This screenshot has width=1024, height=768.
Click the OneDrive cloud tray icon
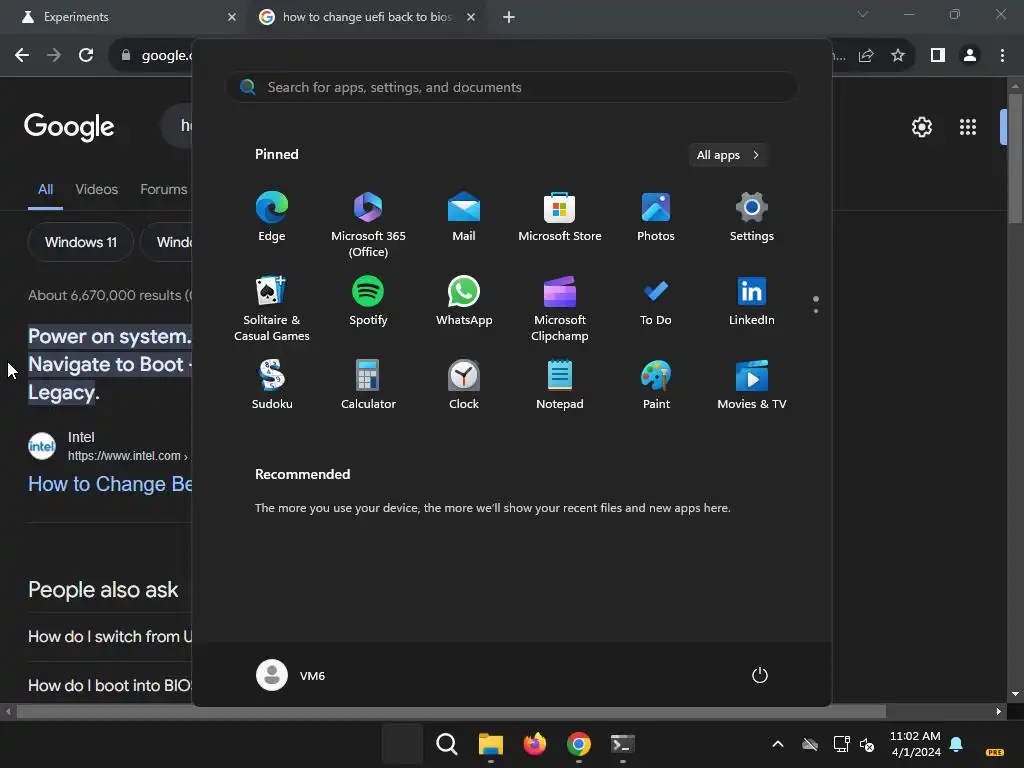coord(810,744)
